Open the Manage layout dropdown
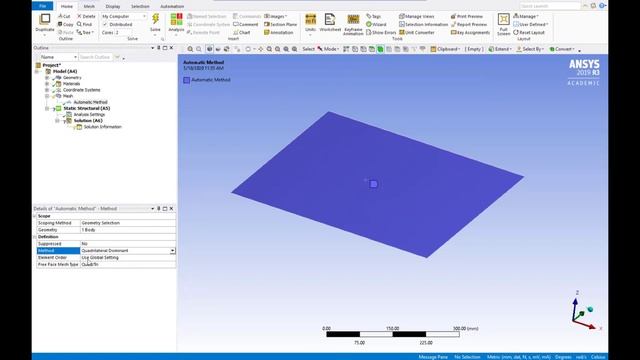Image resolution: width=640 pixels, height=360 pixels. pos(526,16)
